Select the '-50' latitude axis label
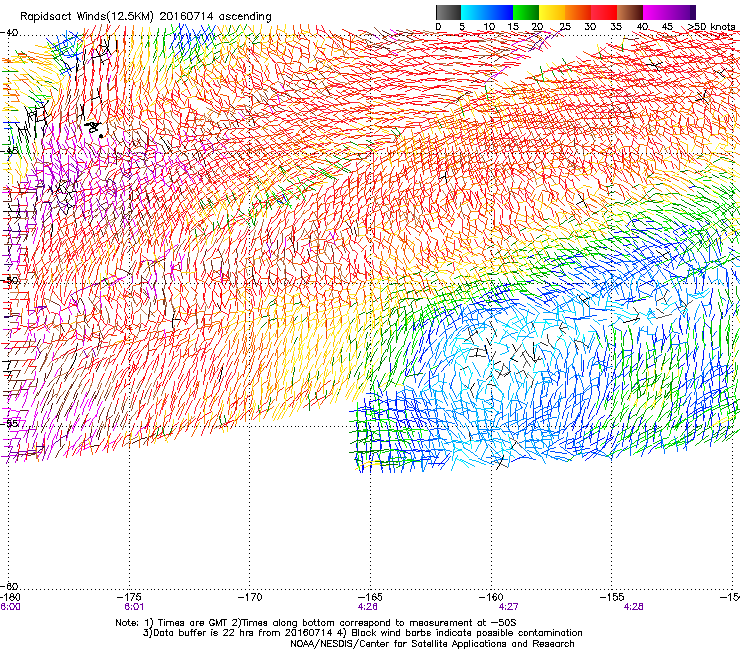 (9, 280)
